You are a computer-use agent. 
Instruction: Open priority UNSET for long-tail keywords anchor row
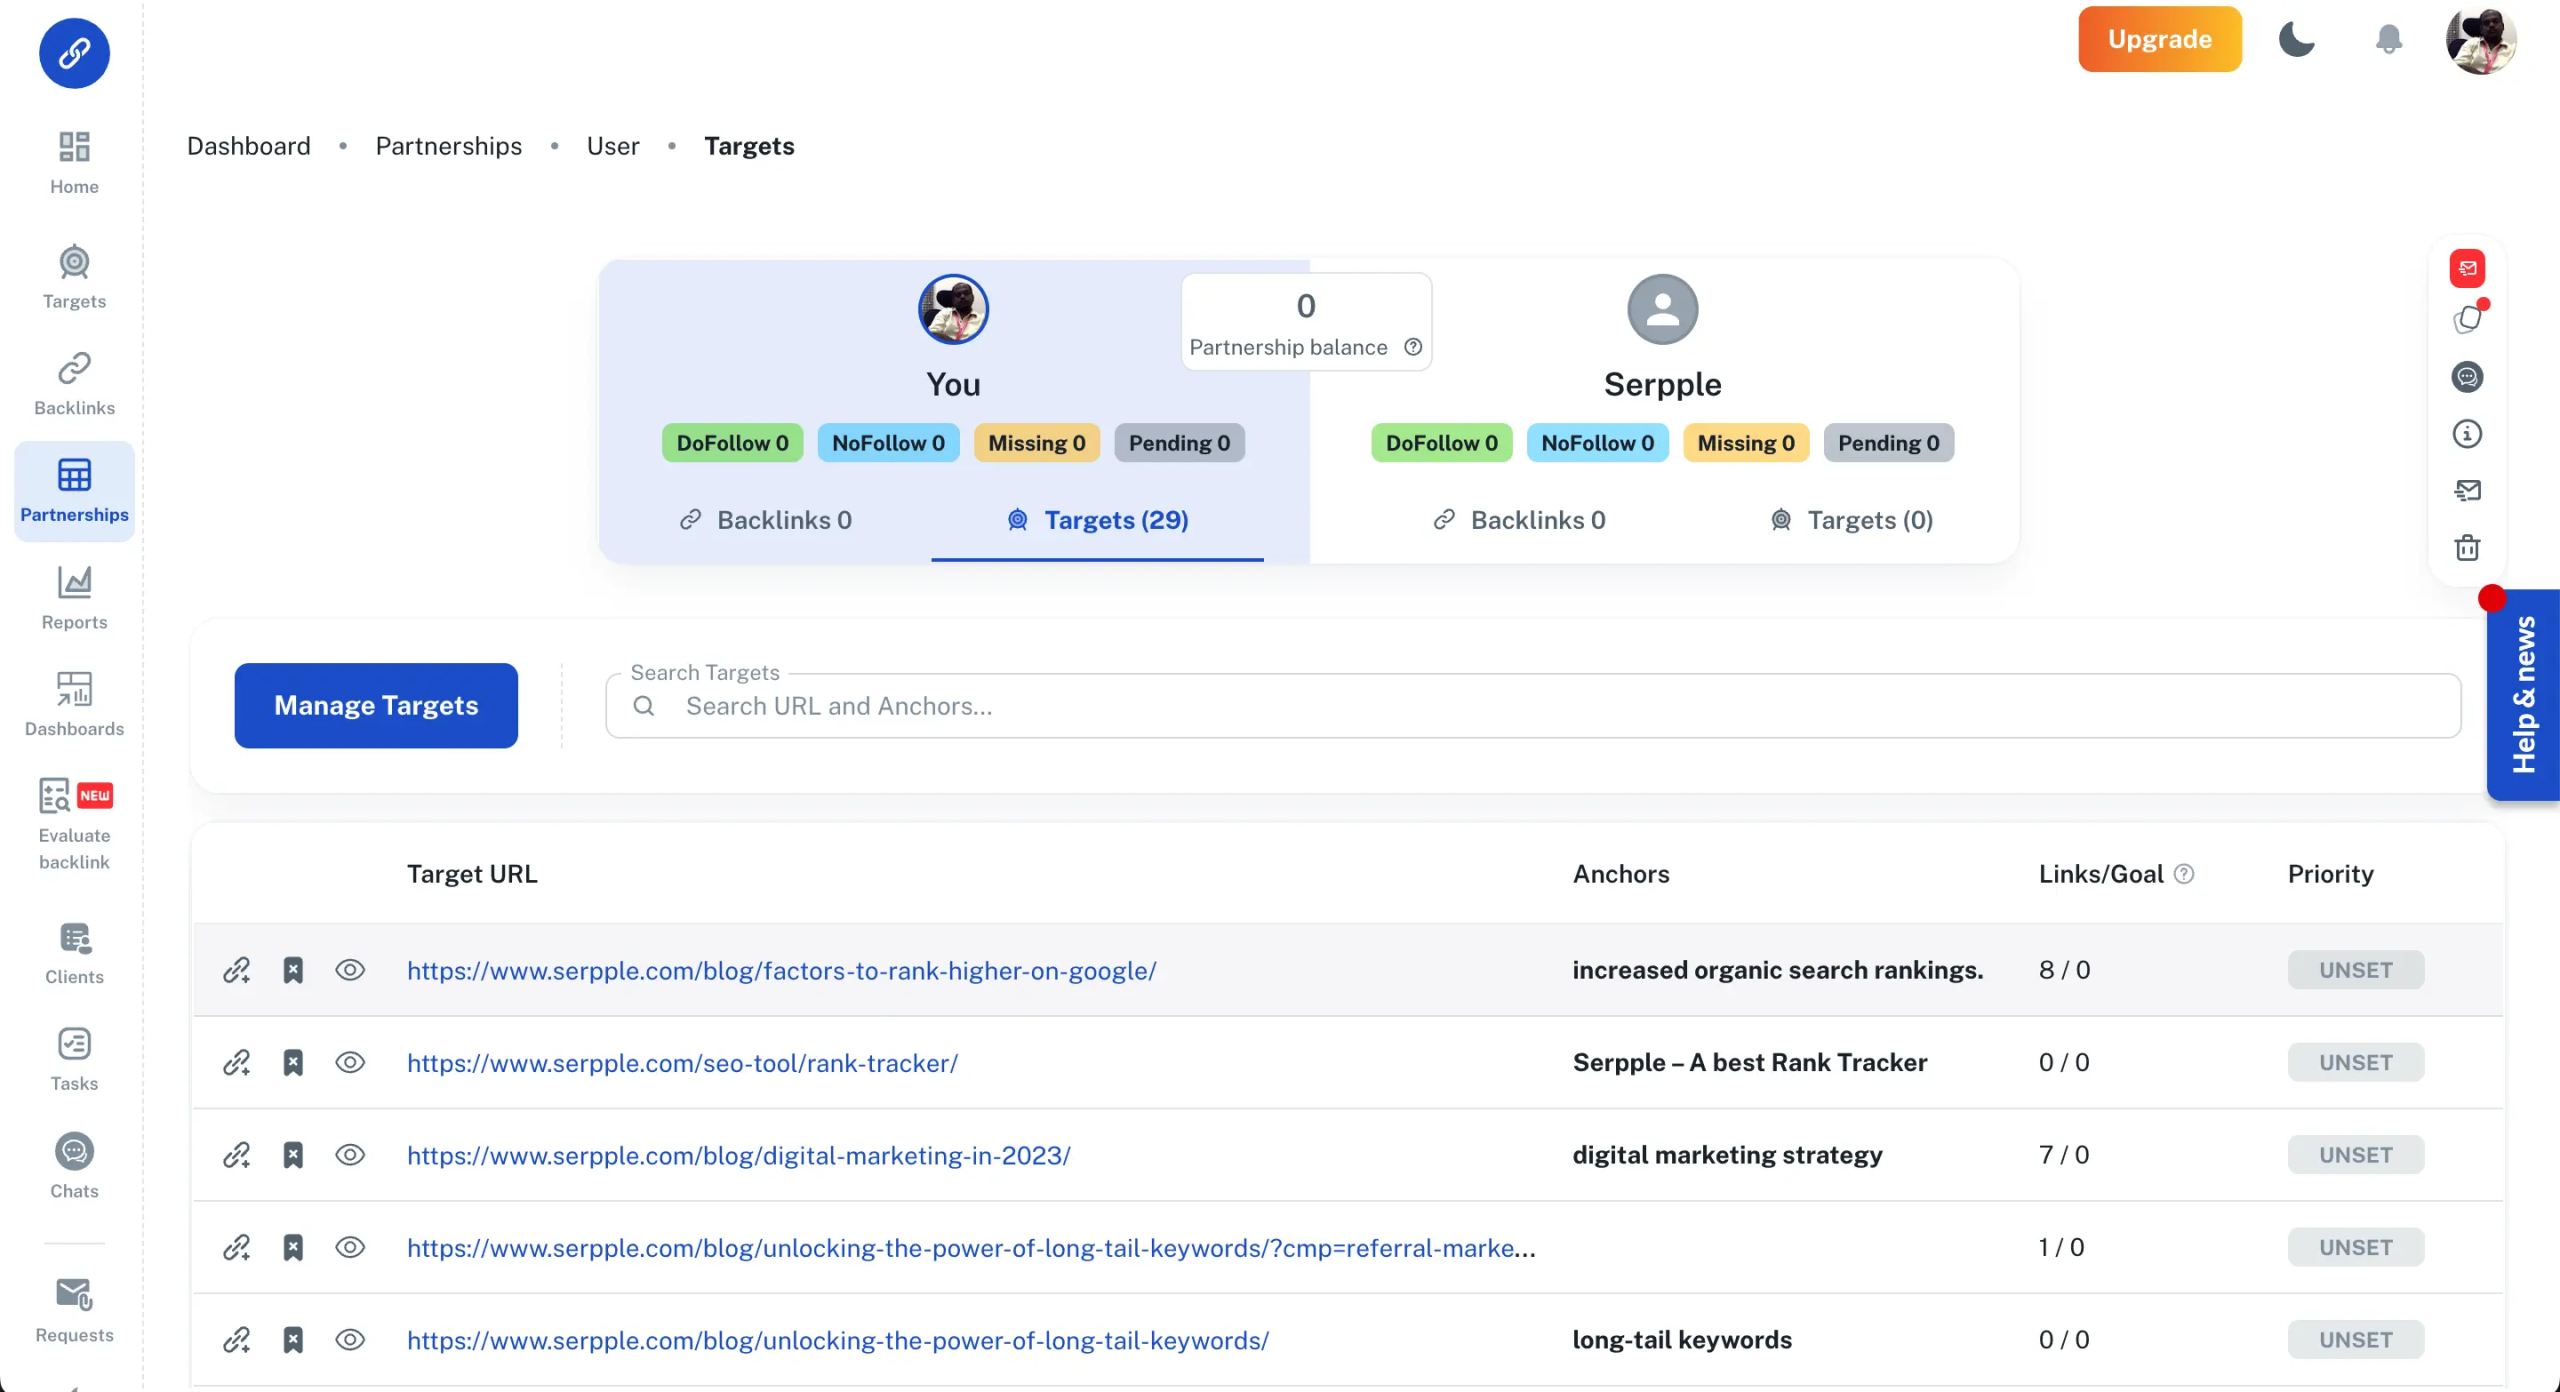click(x=2356, y=1340)
